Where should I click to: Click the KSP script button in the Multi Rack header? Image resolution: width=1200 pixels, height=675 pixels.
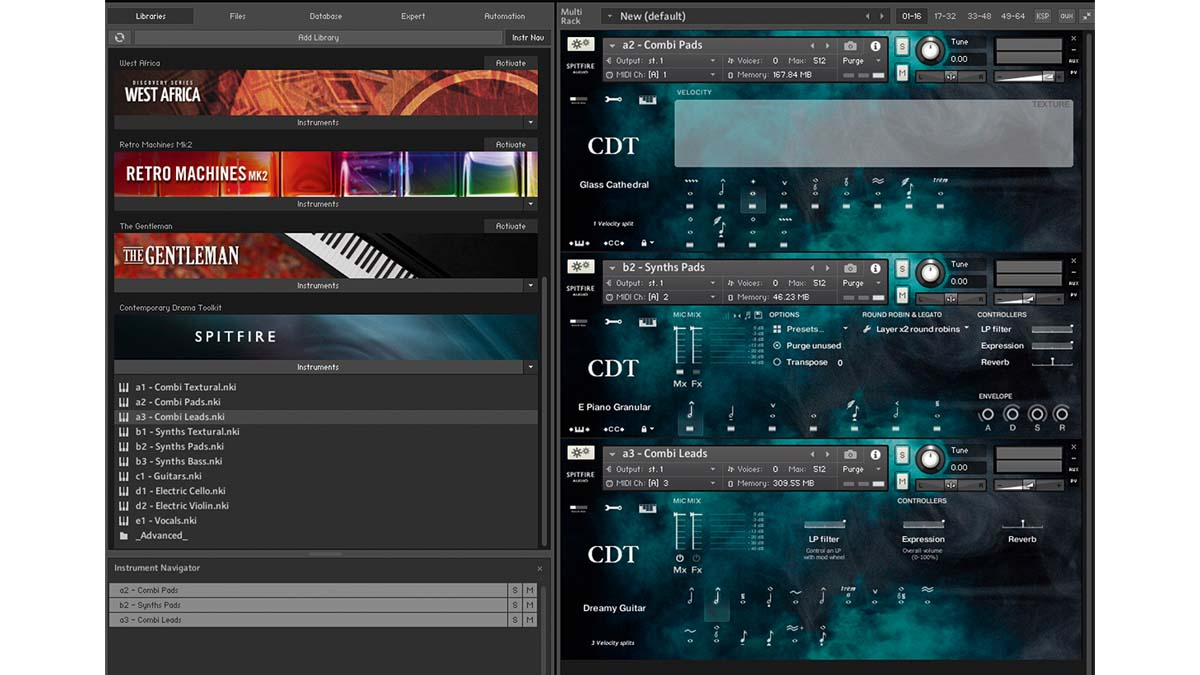pyautogui.click(x=1043, y=16)
